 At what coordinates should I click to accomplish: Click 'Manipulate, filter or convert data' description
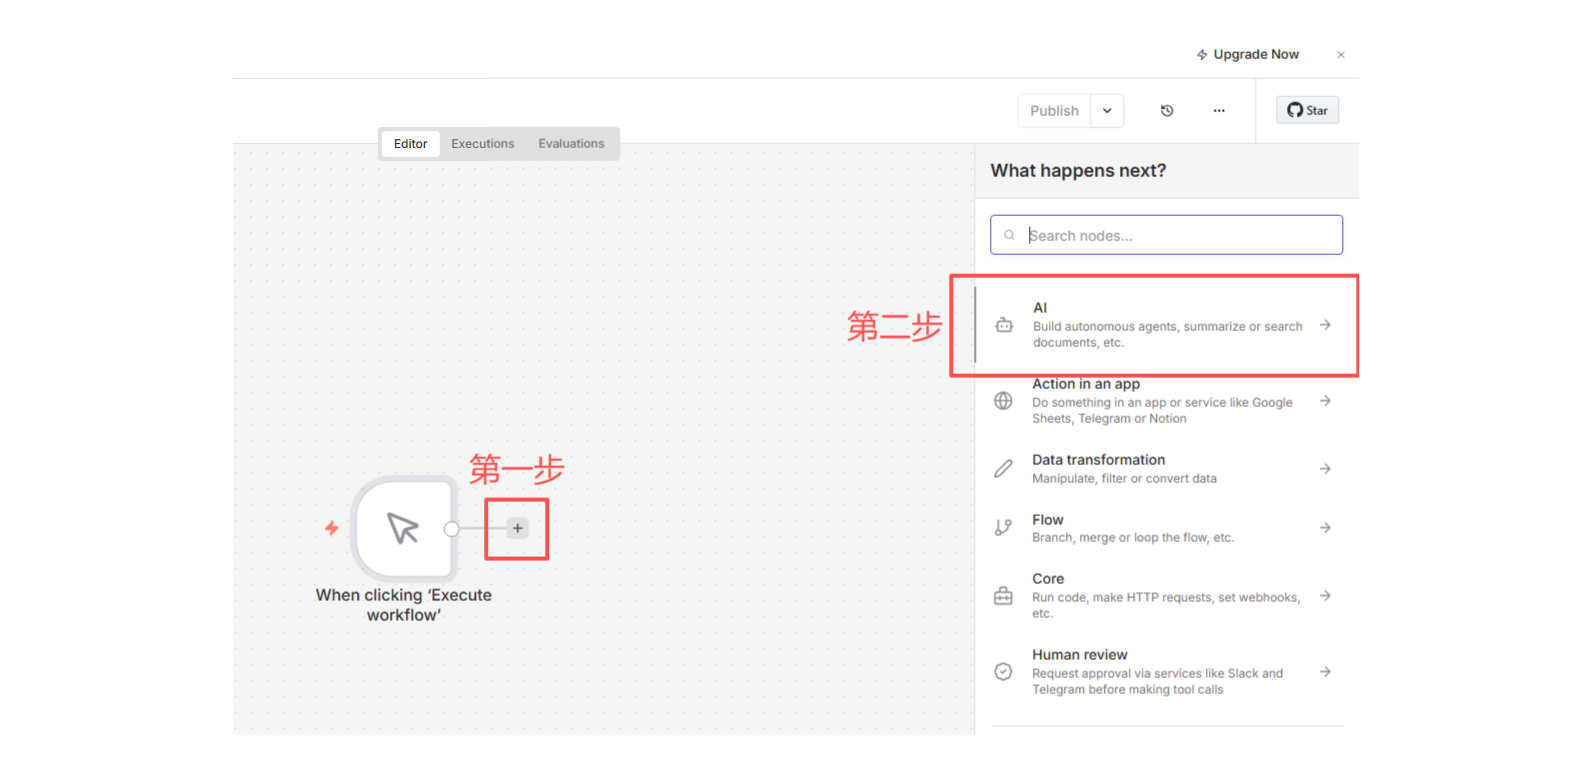pyautogui.click(x=1124, y=479)
